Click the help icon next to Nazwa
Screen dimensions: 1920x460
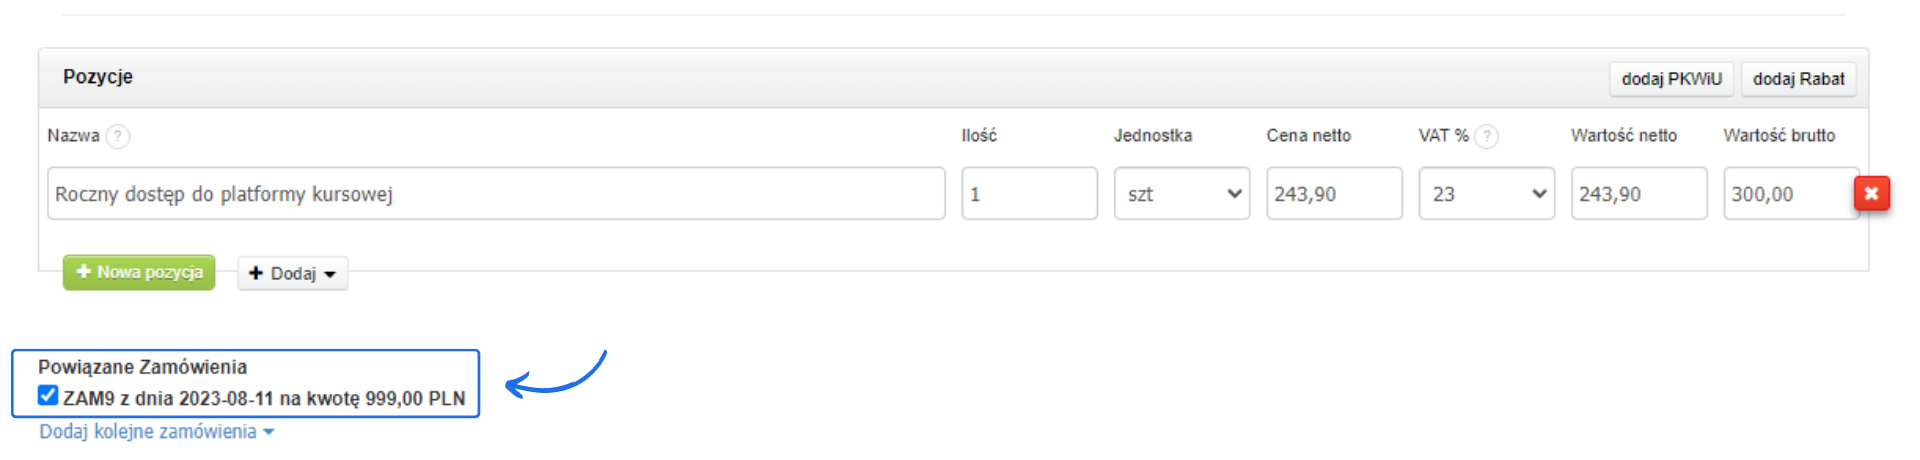pyautogui.click(x=118, y=136)
